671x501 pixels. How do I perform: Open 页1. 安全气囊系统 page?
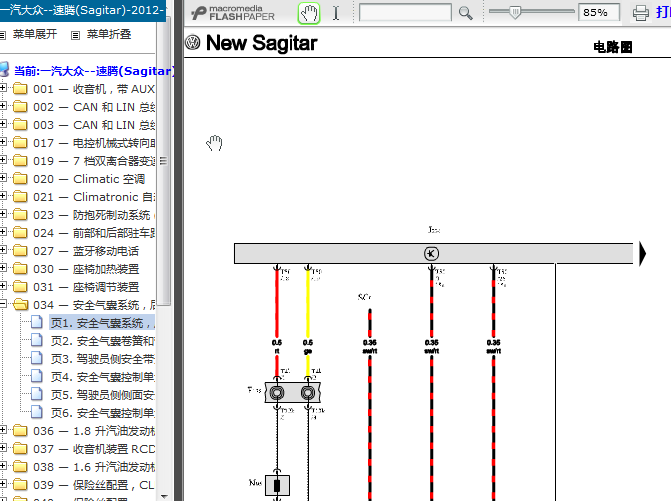pos(102,323)
